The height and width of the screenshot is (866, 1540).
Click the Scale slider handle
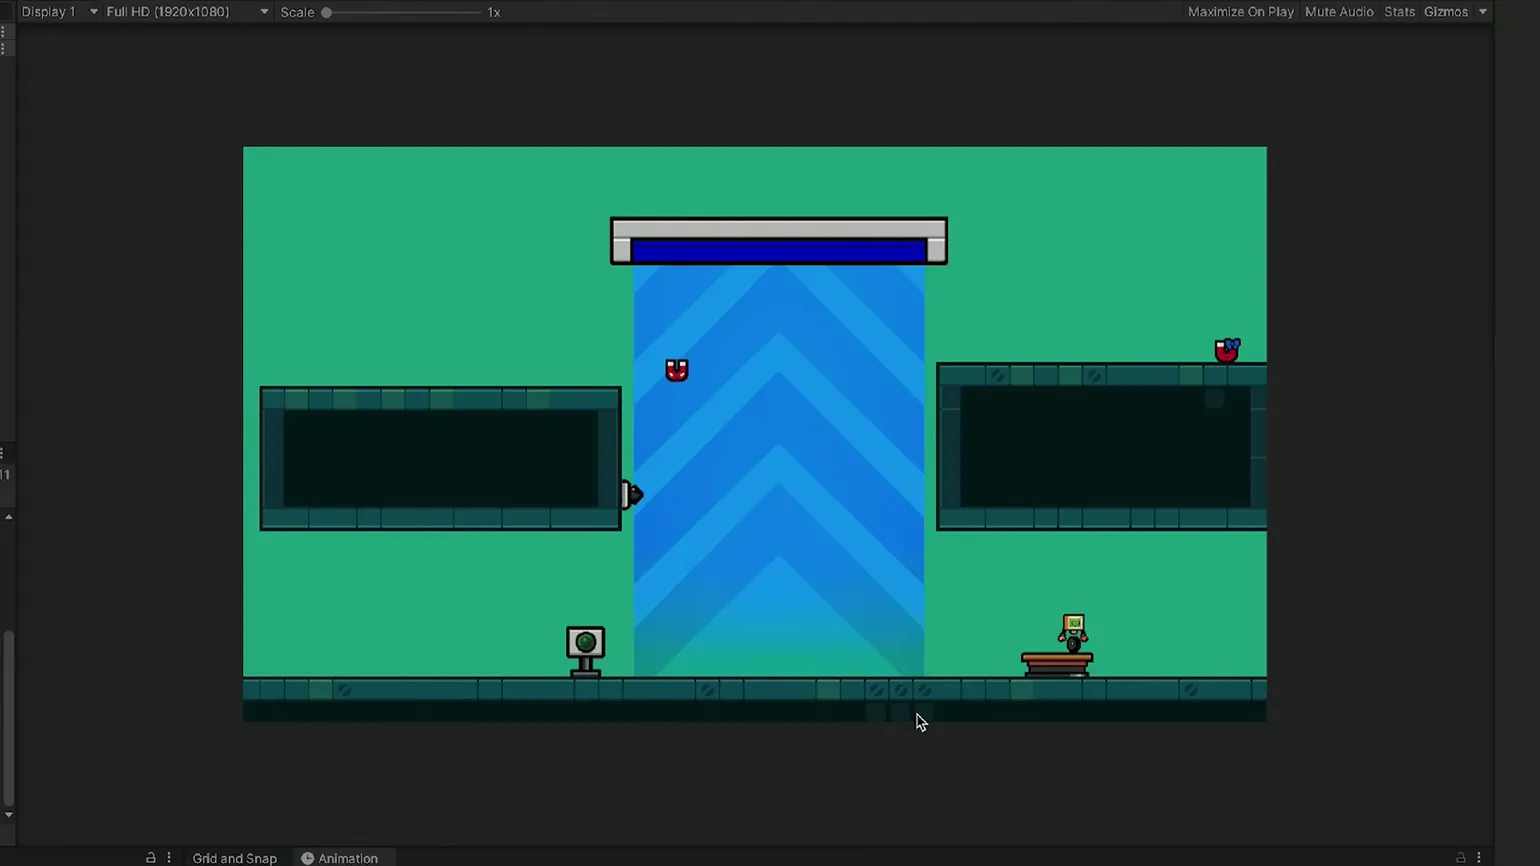point(326,12)
